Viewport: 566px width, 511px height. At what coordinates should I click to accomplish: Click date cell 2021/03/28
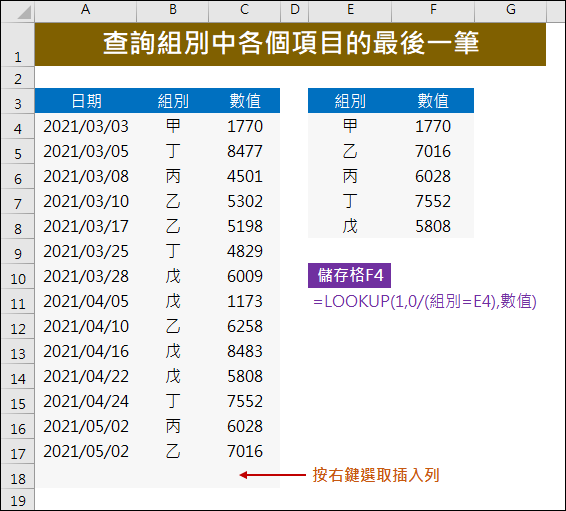[x=86, y=276]
